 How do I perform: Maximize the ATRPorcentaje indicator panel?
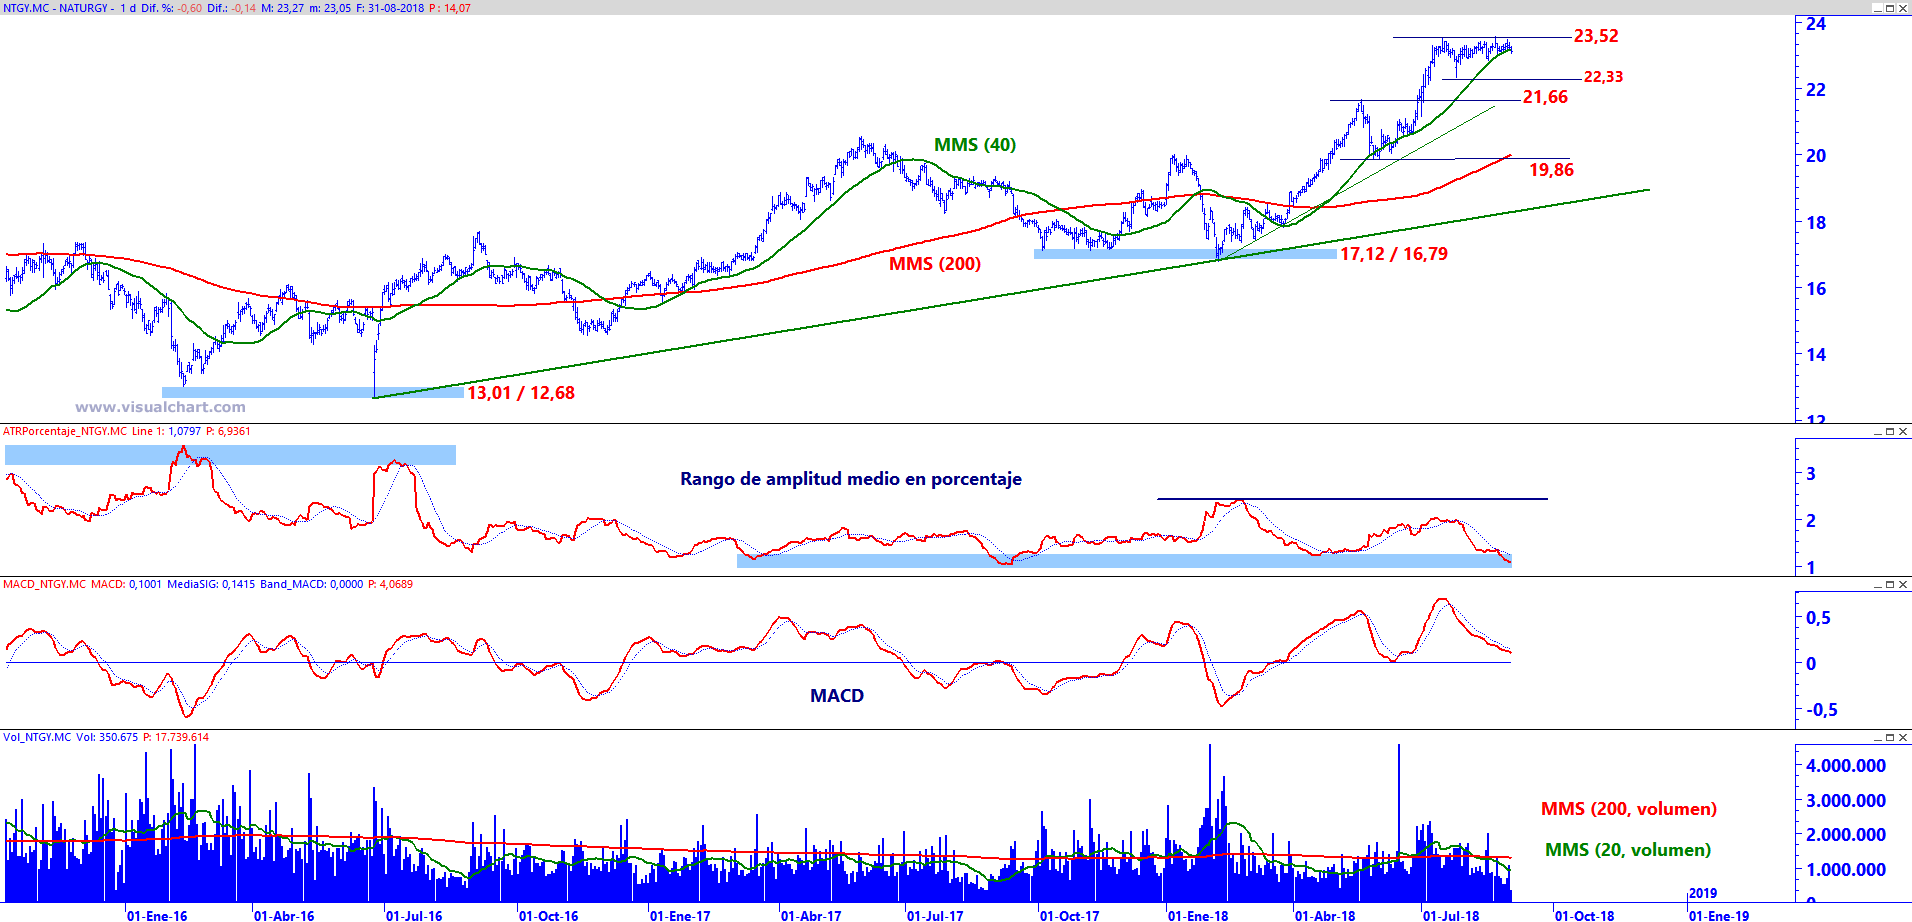point(1890,432)
